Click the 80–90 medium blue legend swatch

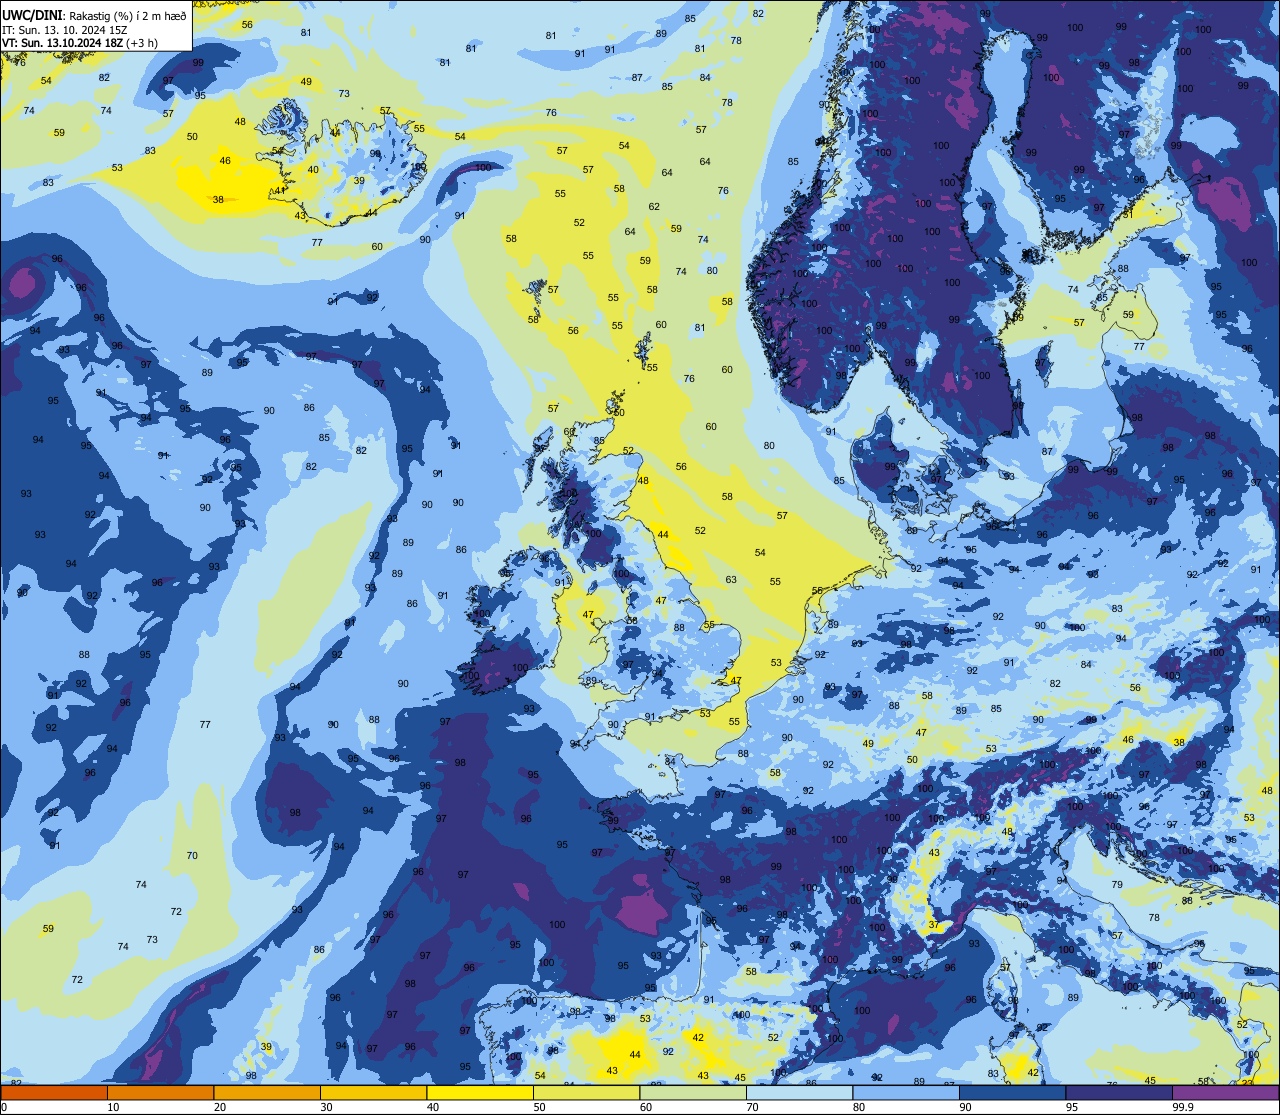(906, 1092)
